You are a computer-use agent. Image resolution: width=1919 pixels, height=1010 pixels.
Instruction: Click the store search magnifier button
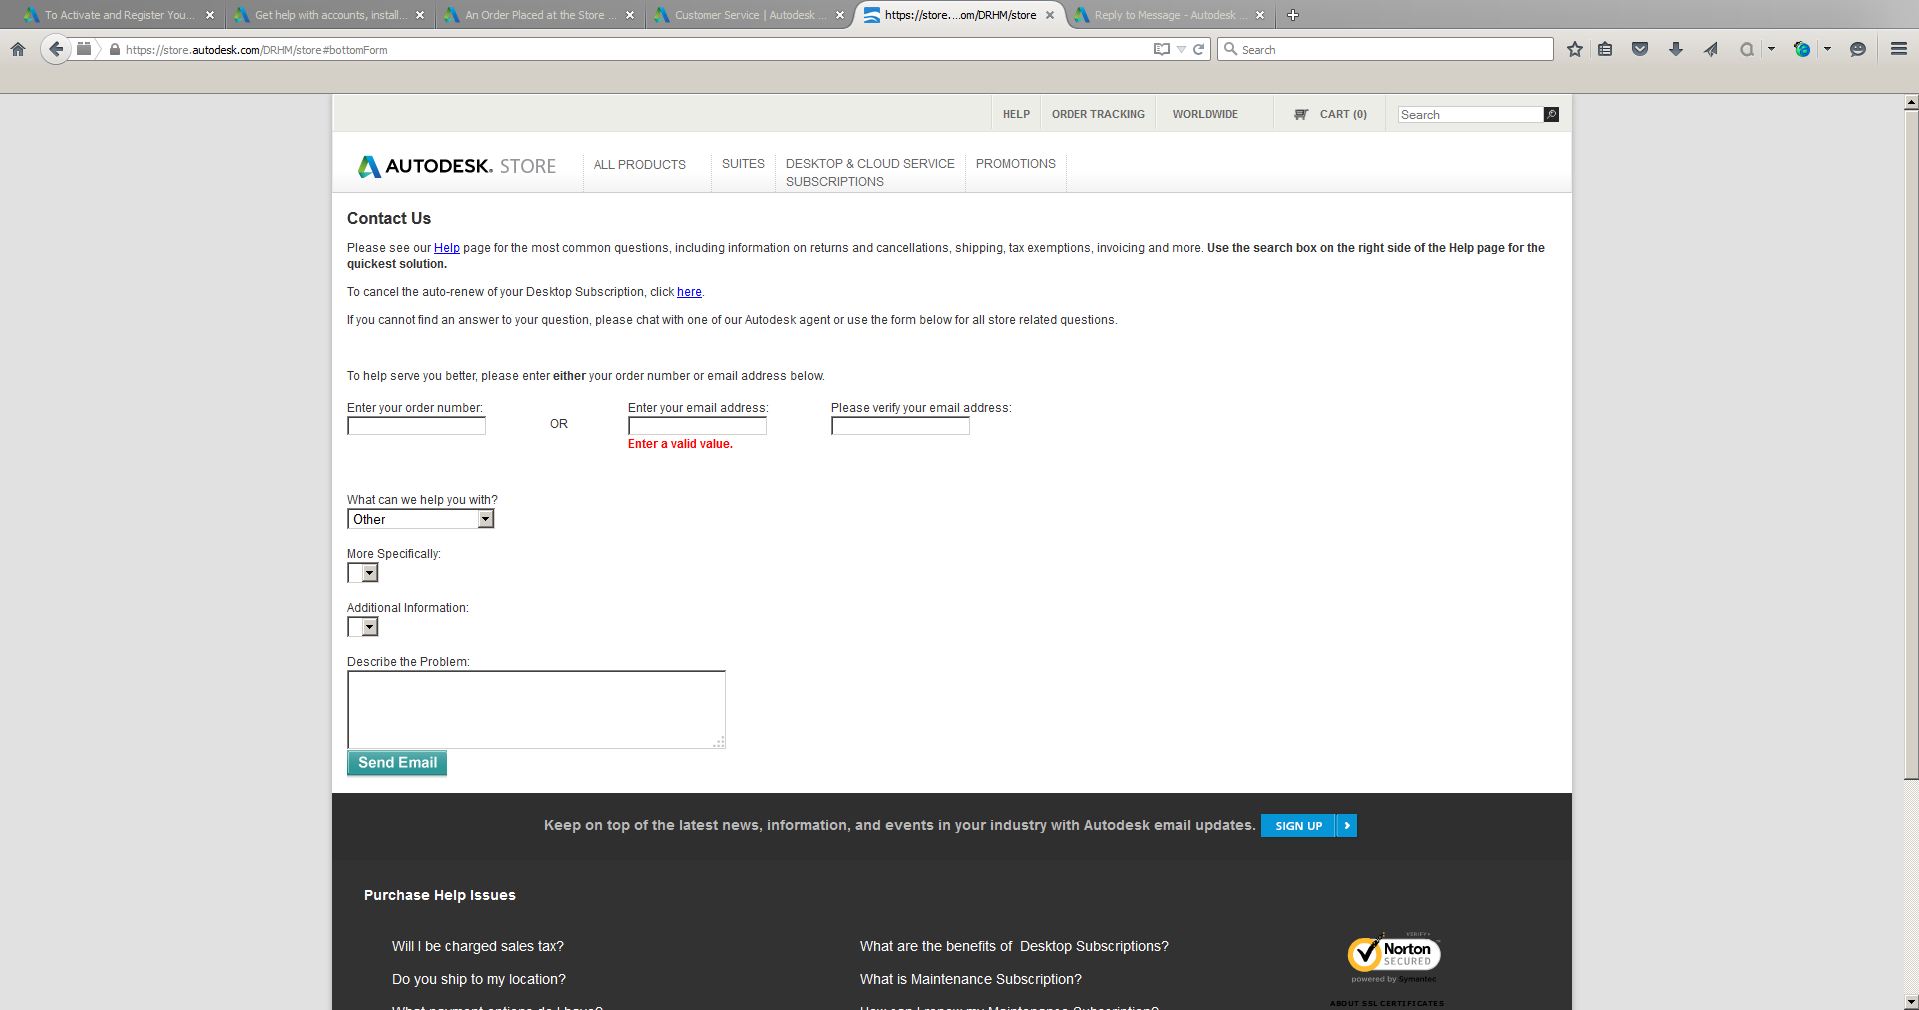(x=1551, y=115)
